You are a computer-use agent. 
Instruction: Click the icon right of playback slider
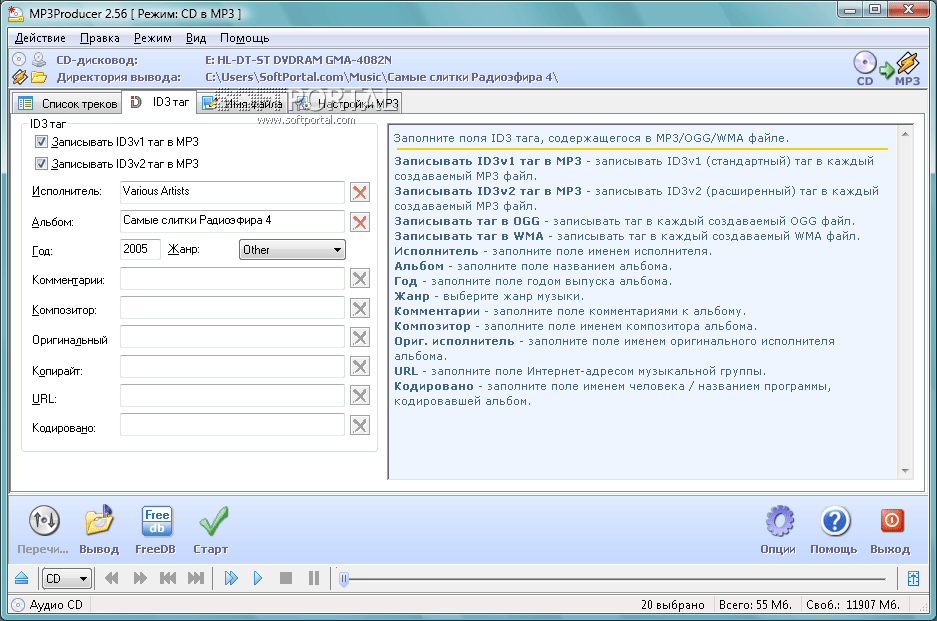pyautogui.click(x=913, y=578)
